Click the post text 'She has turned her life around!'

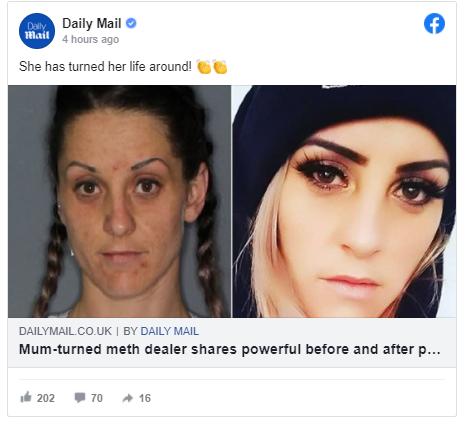tap(105, 66)
